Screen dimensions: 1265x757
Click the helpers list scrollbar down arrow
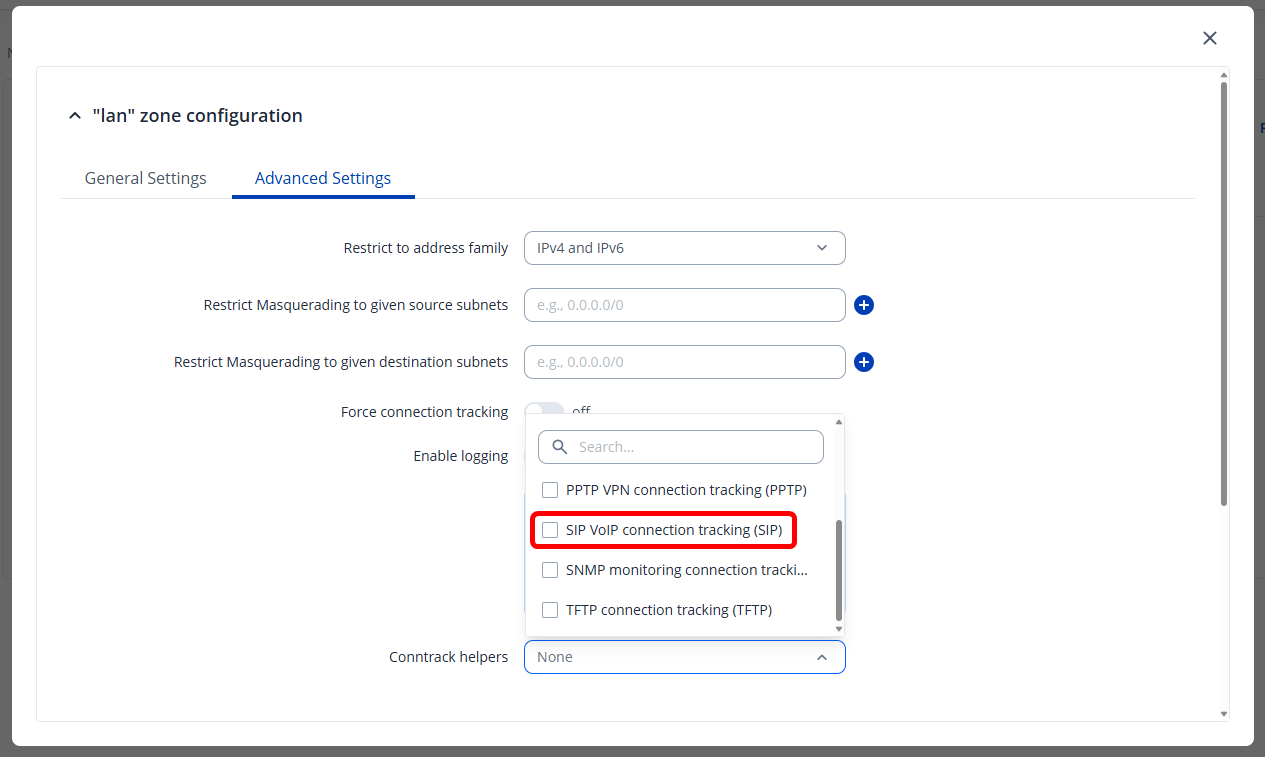[x=839, y=629]
